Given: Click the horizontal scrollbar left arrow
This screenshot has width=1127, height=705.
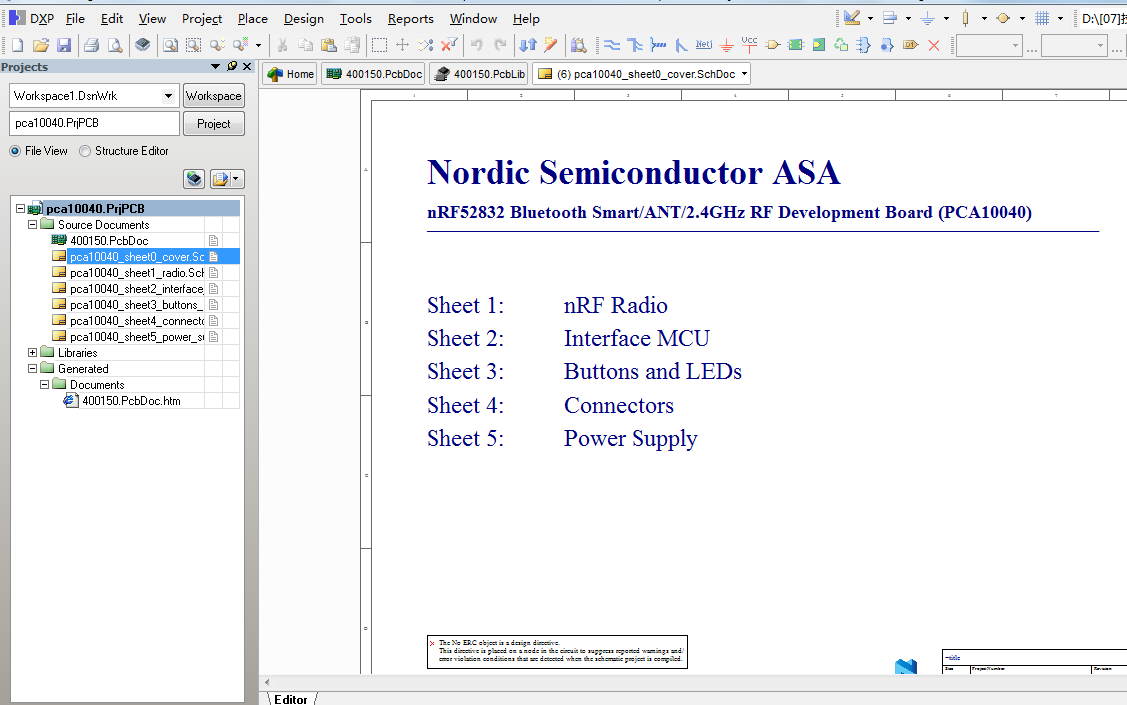Looking at the screenshot, I should point(267,682).
